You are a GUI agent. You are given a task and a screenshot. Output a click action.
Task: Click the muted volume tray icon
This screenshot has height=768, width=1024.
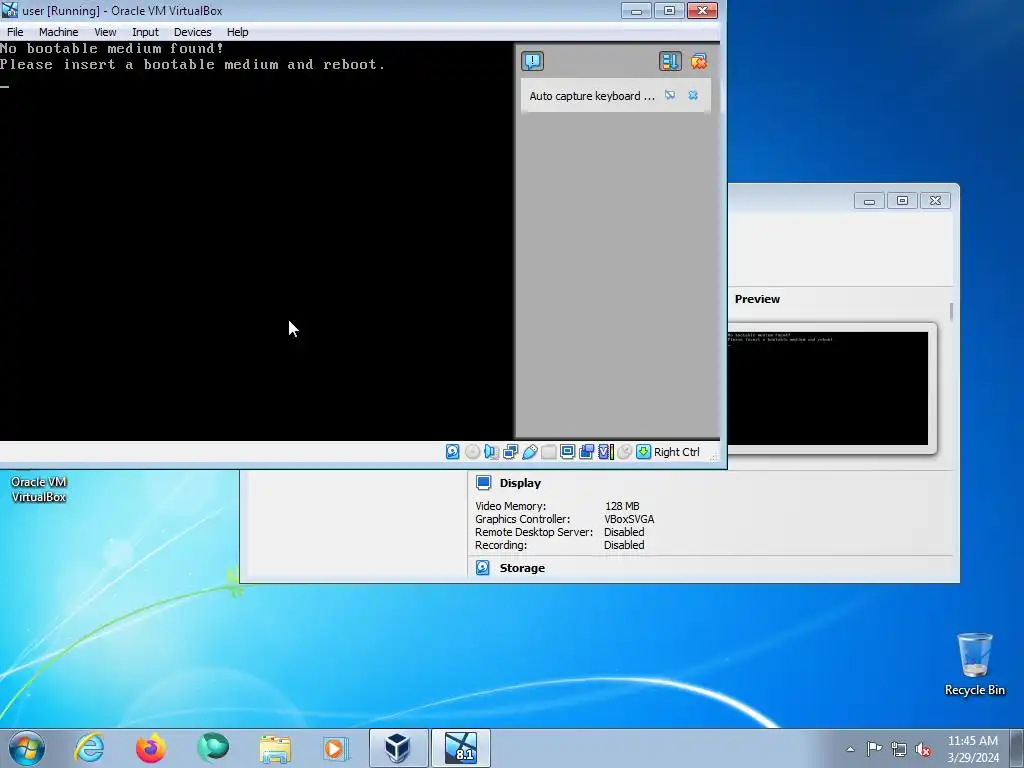[923, 749]
